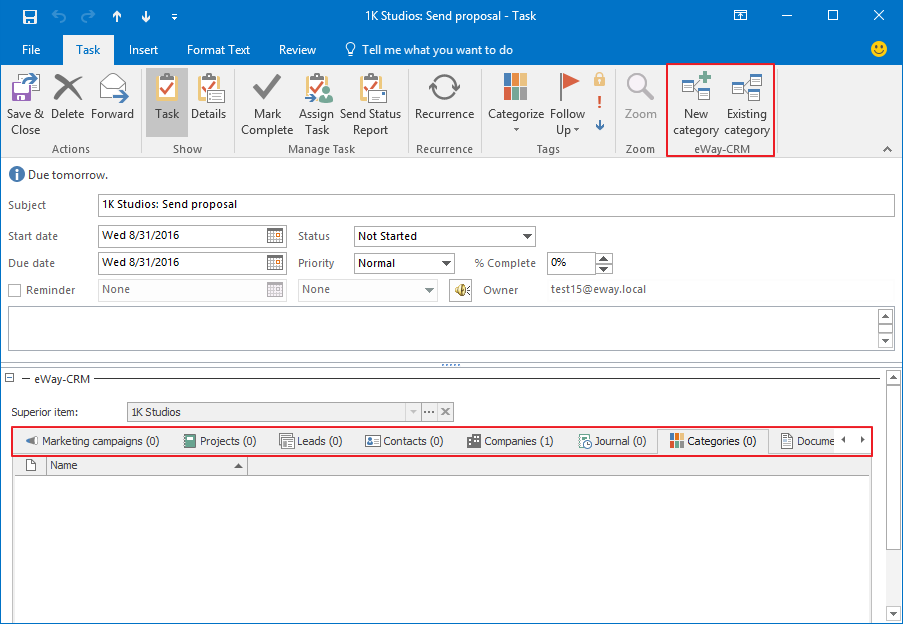
Task: Open Due date calendar picker
Action: click(275, 262)
